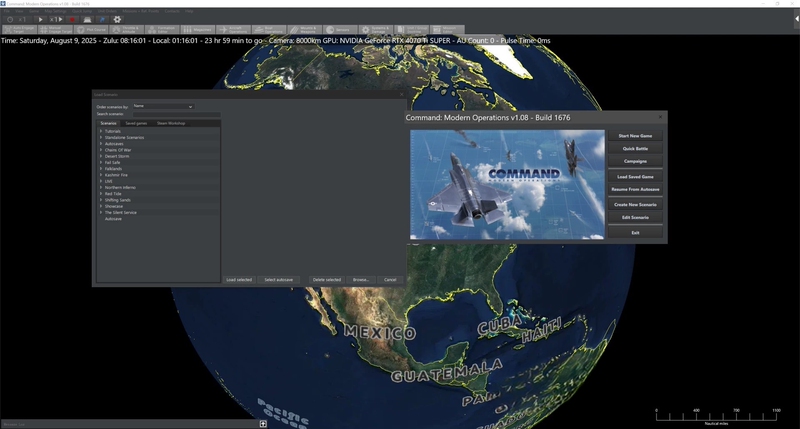This screenshot has width=800, height=429.
Task: Expand the Autosaves folder
Action: [101, 144]
